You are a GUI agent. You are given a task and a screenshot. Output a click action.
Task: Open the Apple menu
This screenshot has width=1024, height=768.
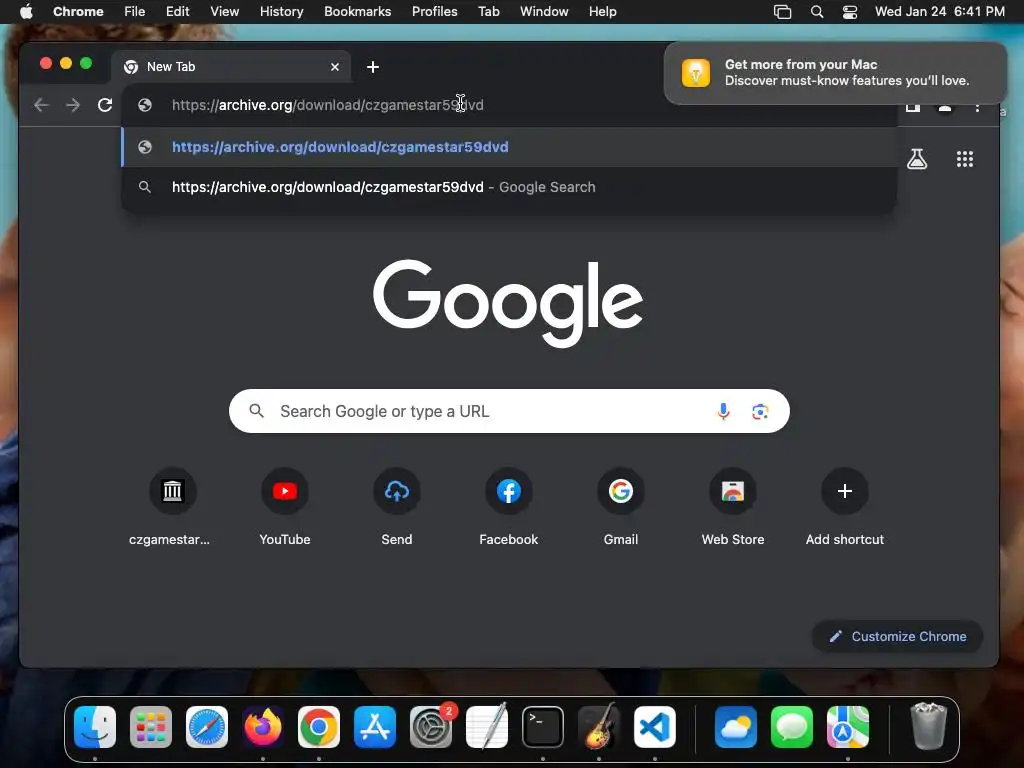tap(26, 12)
